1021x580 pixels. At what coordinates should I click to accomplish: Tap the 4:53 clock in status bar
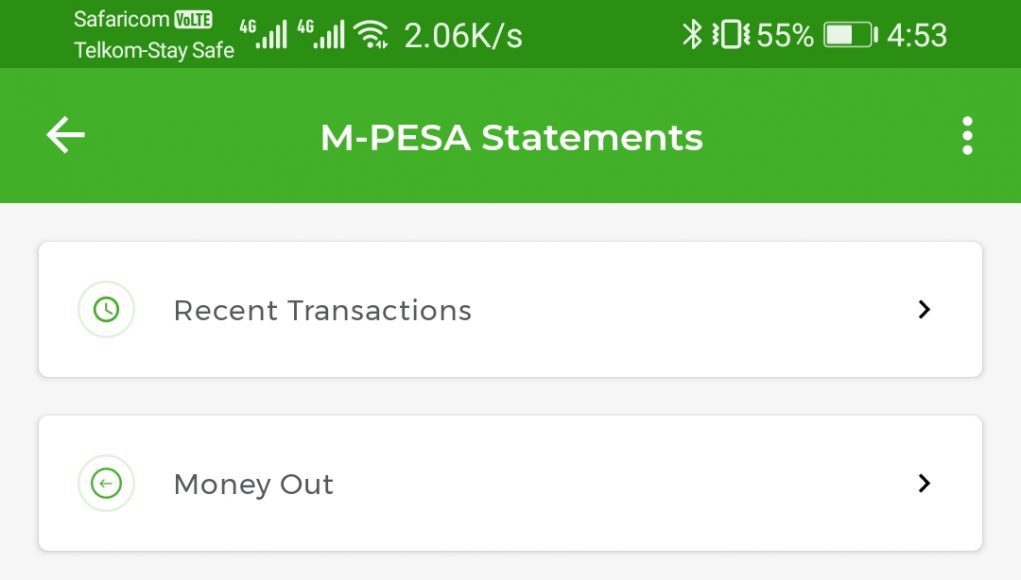[x=917, y=35]
